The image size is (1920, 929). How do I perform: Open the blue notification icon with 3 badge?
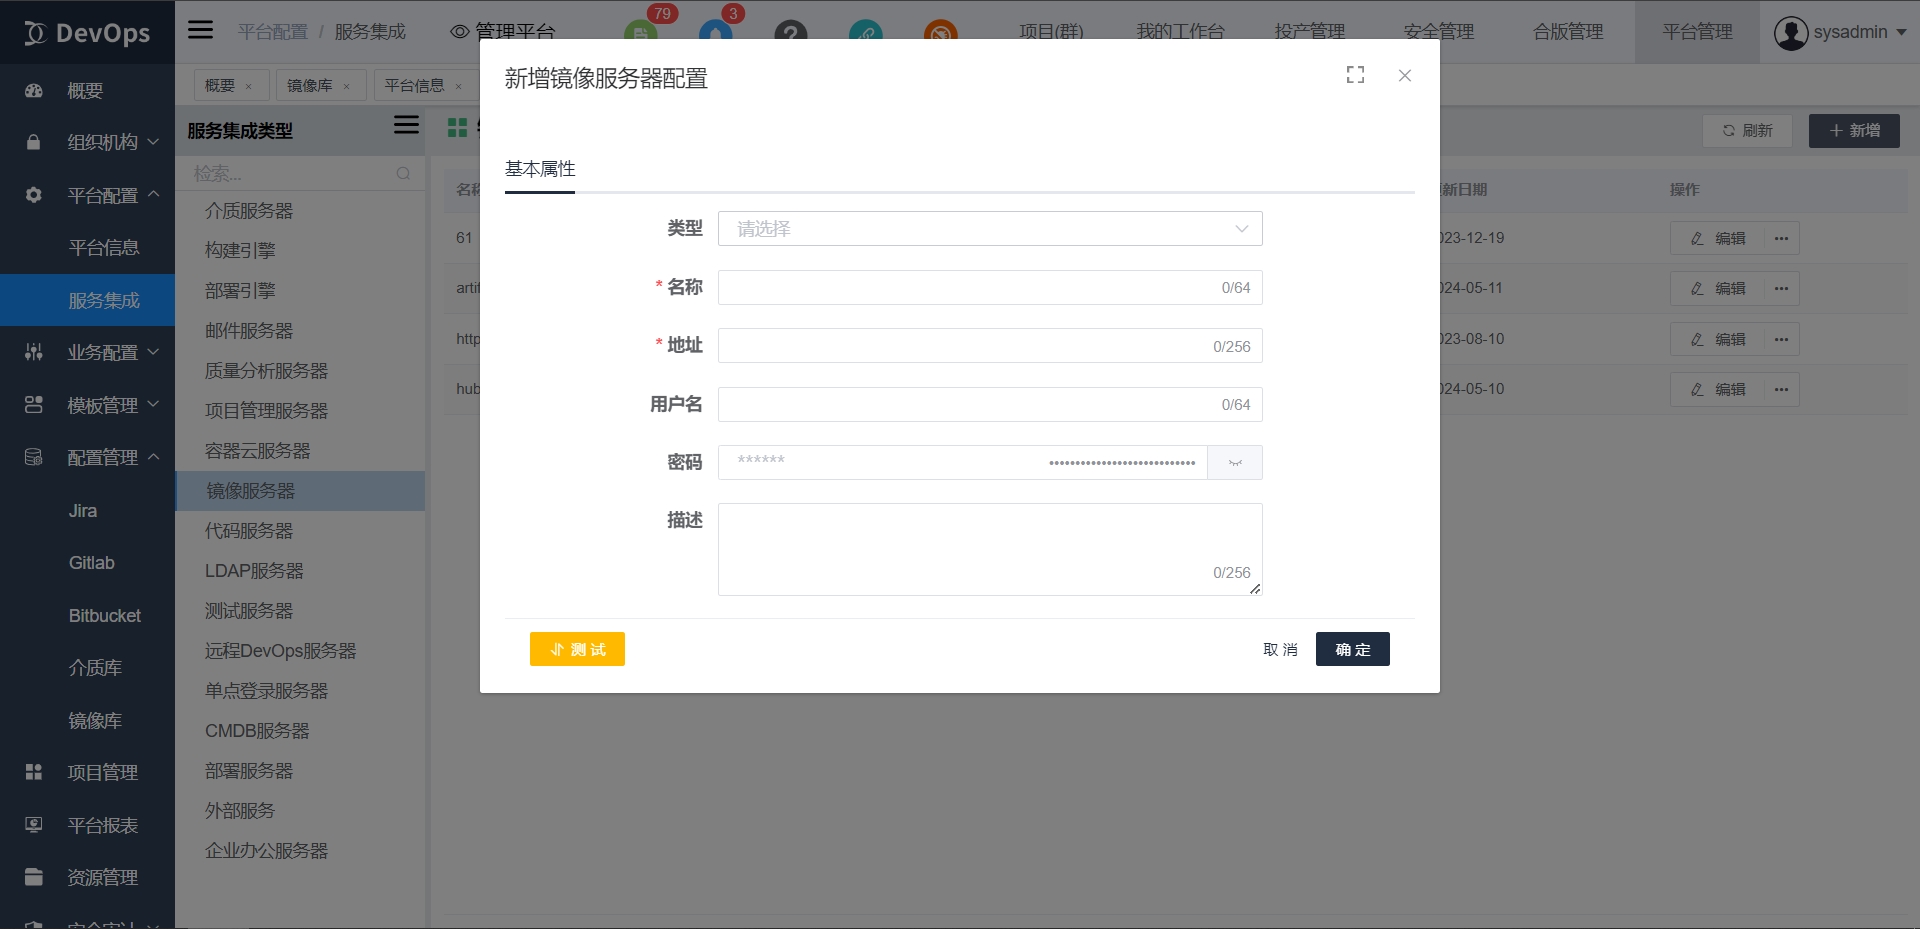(716, 31)
